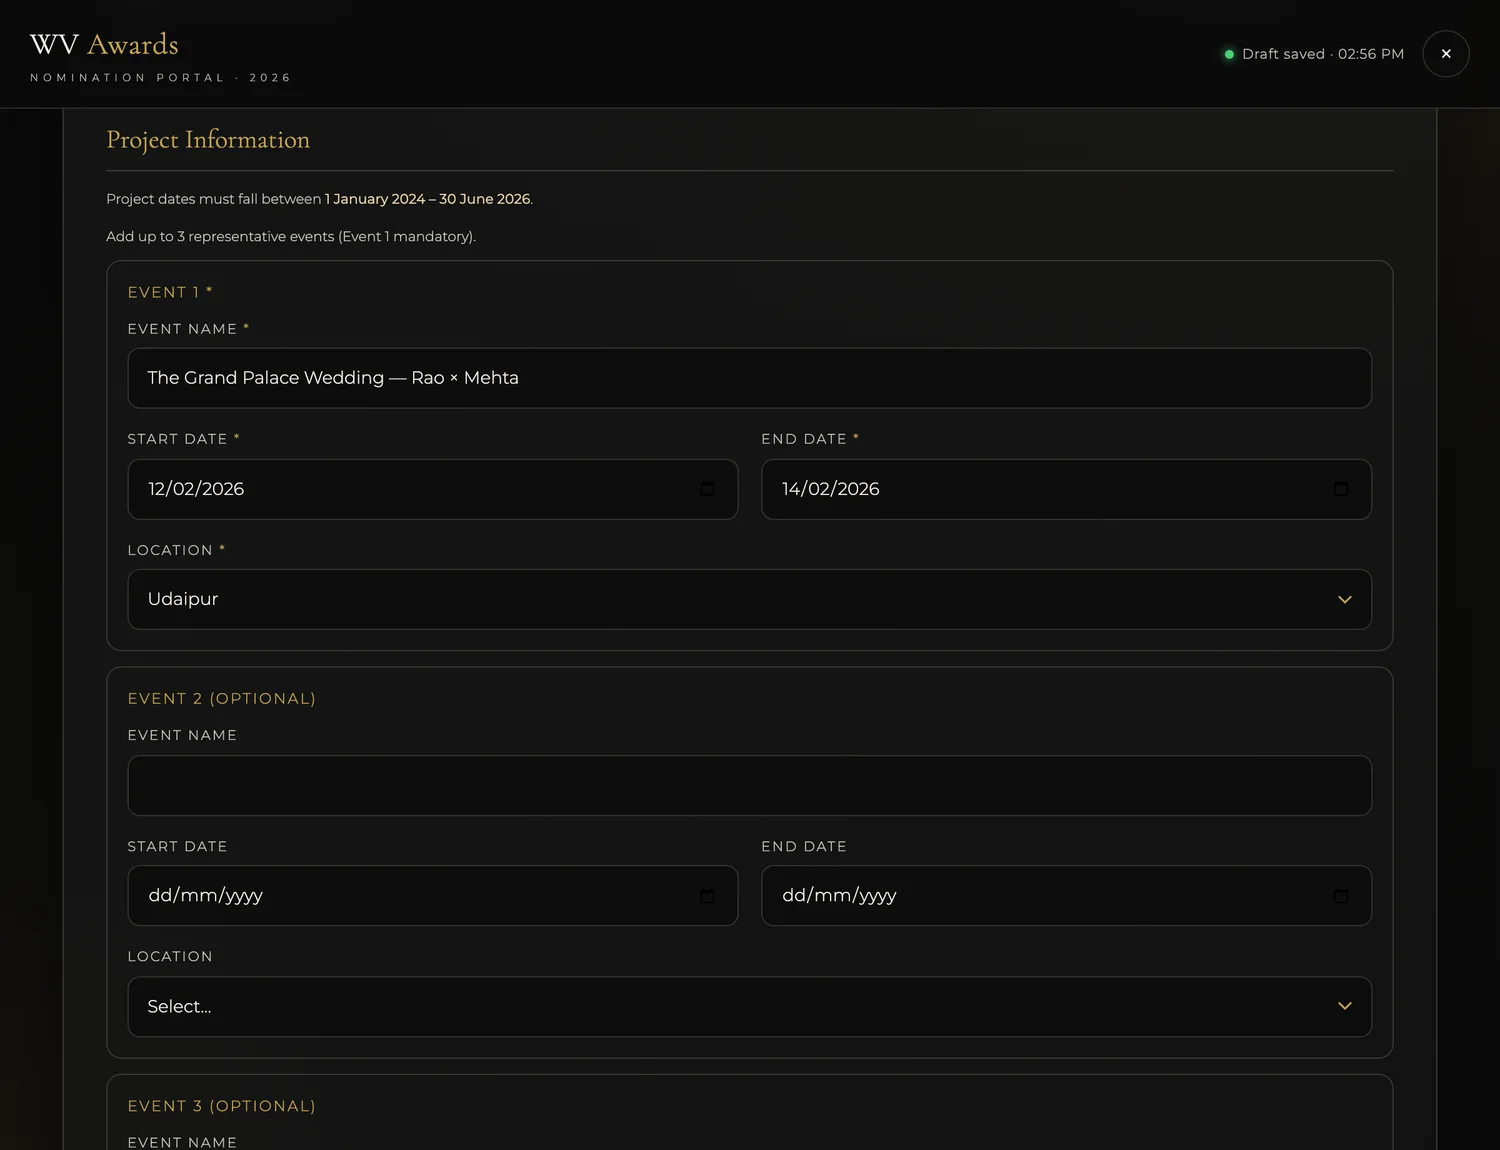
Task: Click the EVENT 1 section label
Action: click(170, 292)
